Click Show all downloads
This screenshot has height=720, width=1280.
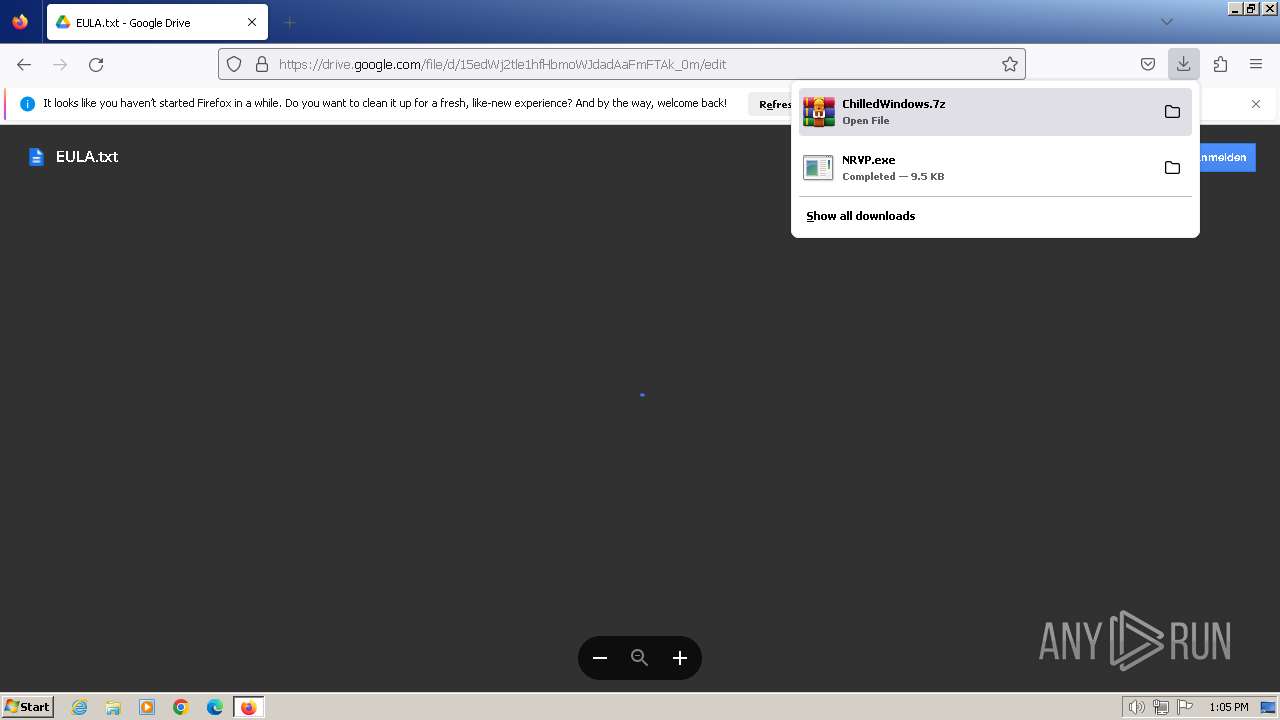click(x=860, y=216)
